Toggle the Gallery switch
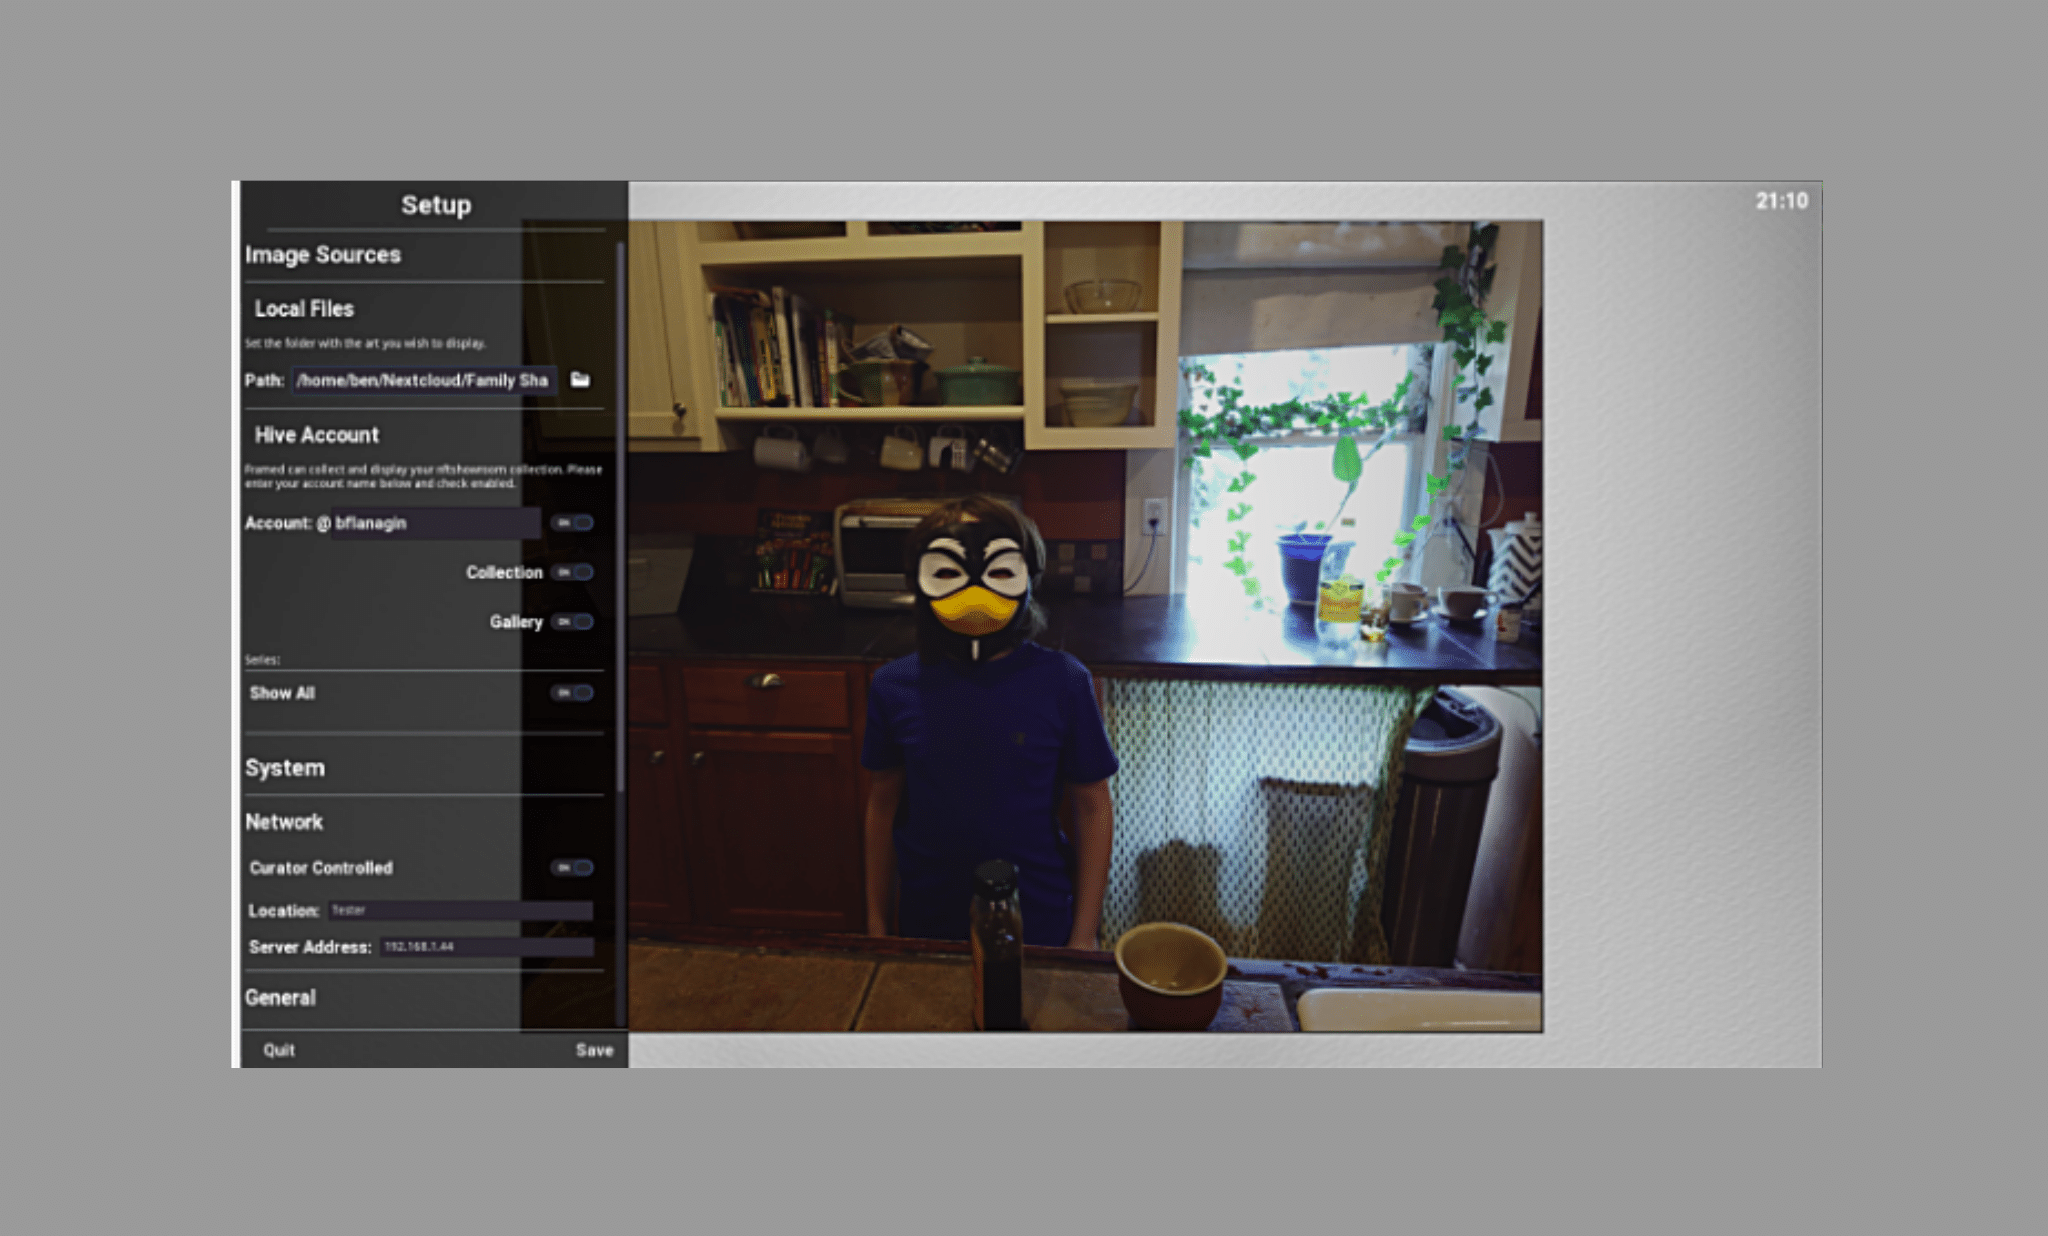 point(573,622)
